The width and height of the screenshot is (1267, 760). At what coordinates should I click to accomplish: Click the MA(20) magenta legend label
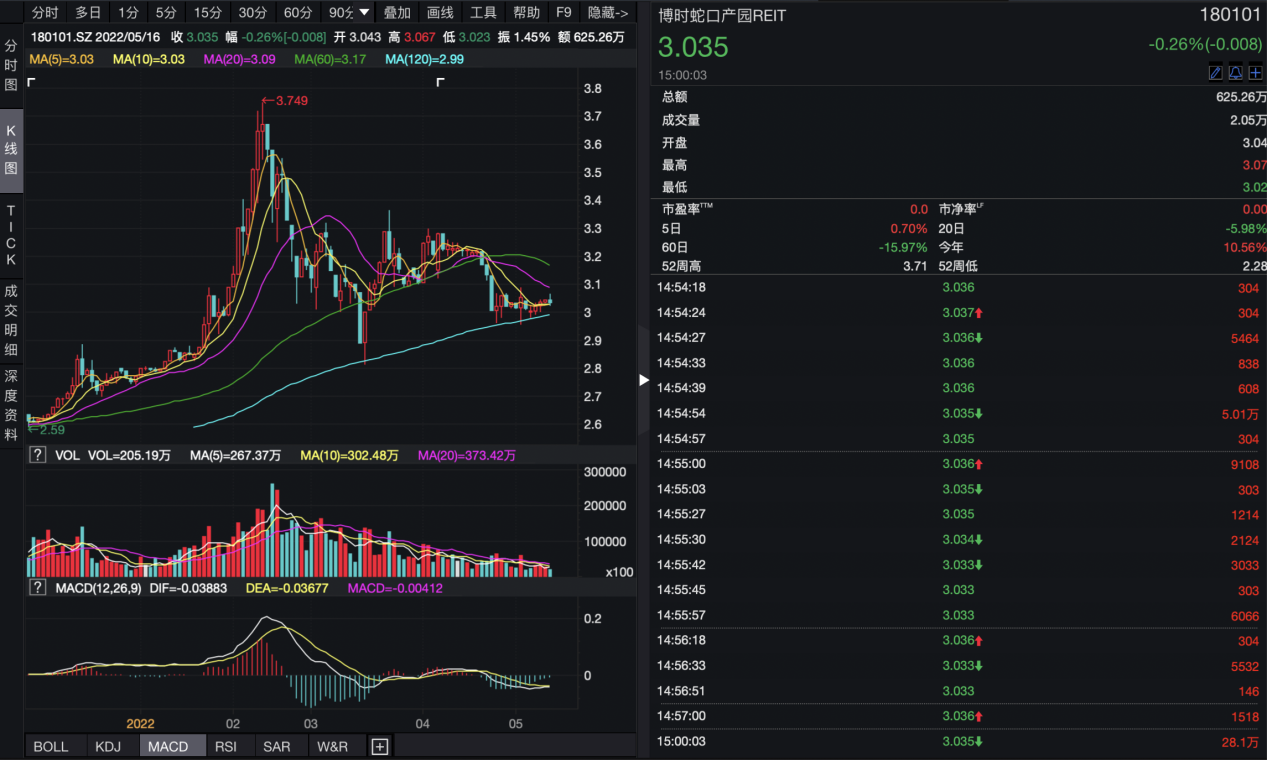pyautogui.click(x=239, y=59)
